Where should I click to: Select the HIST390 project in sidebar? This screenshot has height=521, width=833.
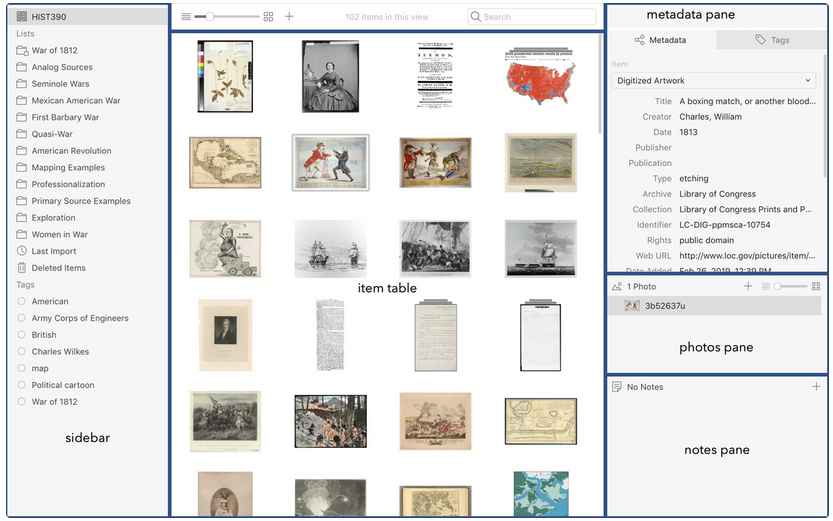(49, 17)
